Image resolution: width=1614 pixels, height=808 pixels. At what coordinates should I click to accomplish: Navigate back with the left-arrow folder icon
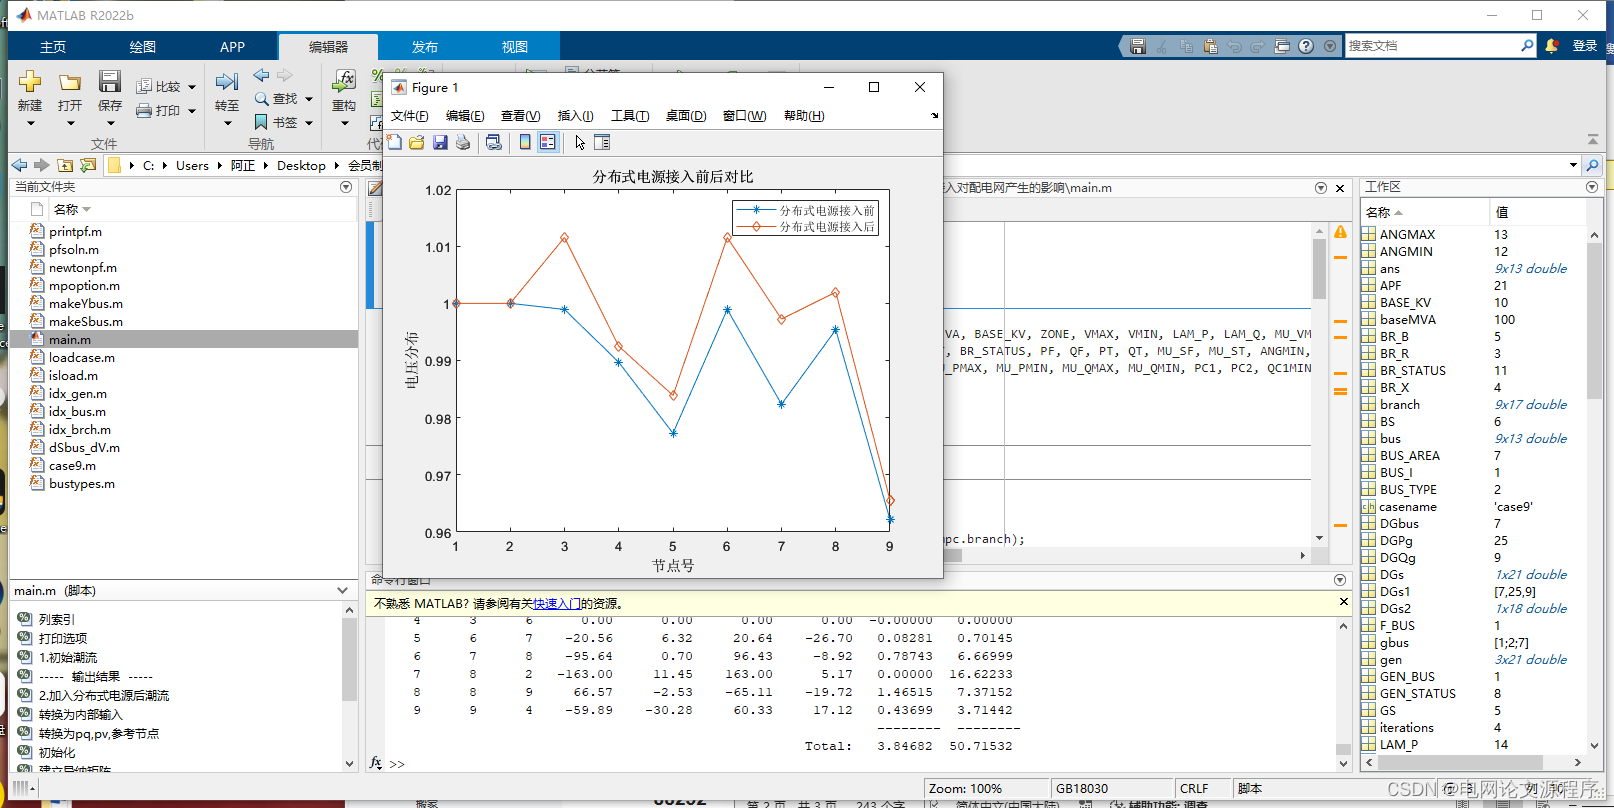click(19, 165)
